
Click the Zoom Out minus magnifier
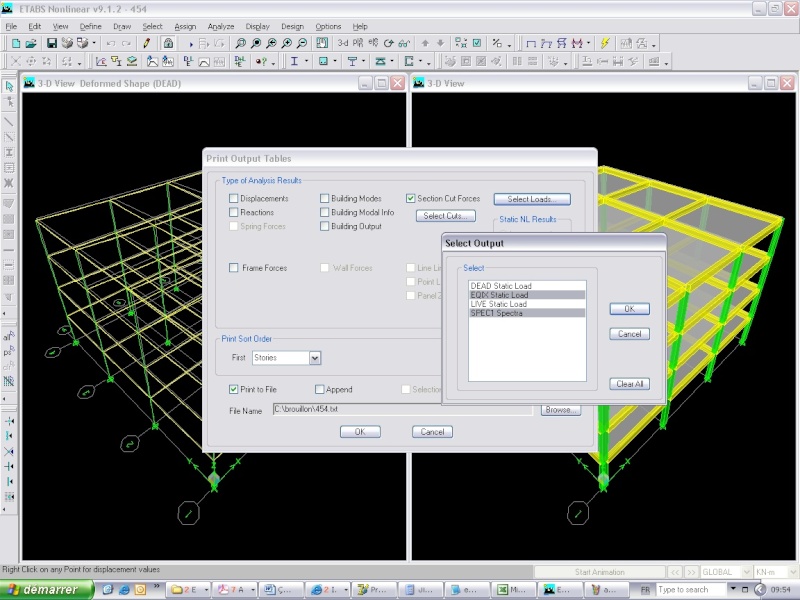pyautogui.click(x=302, y=43)
